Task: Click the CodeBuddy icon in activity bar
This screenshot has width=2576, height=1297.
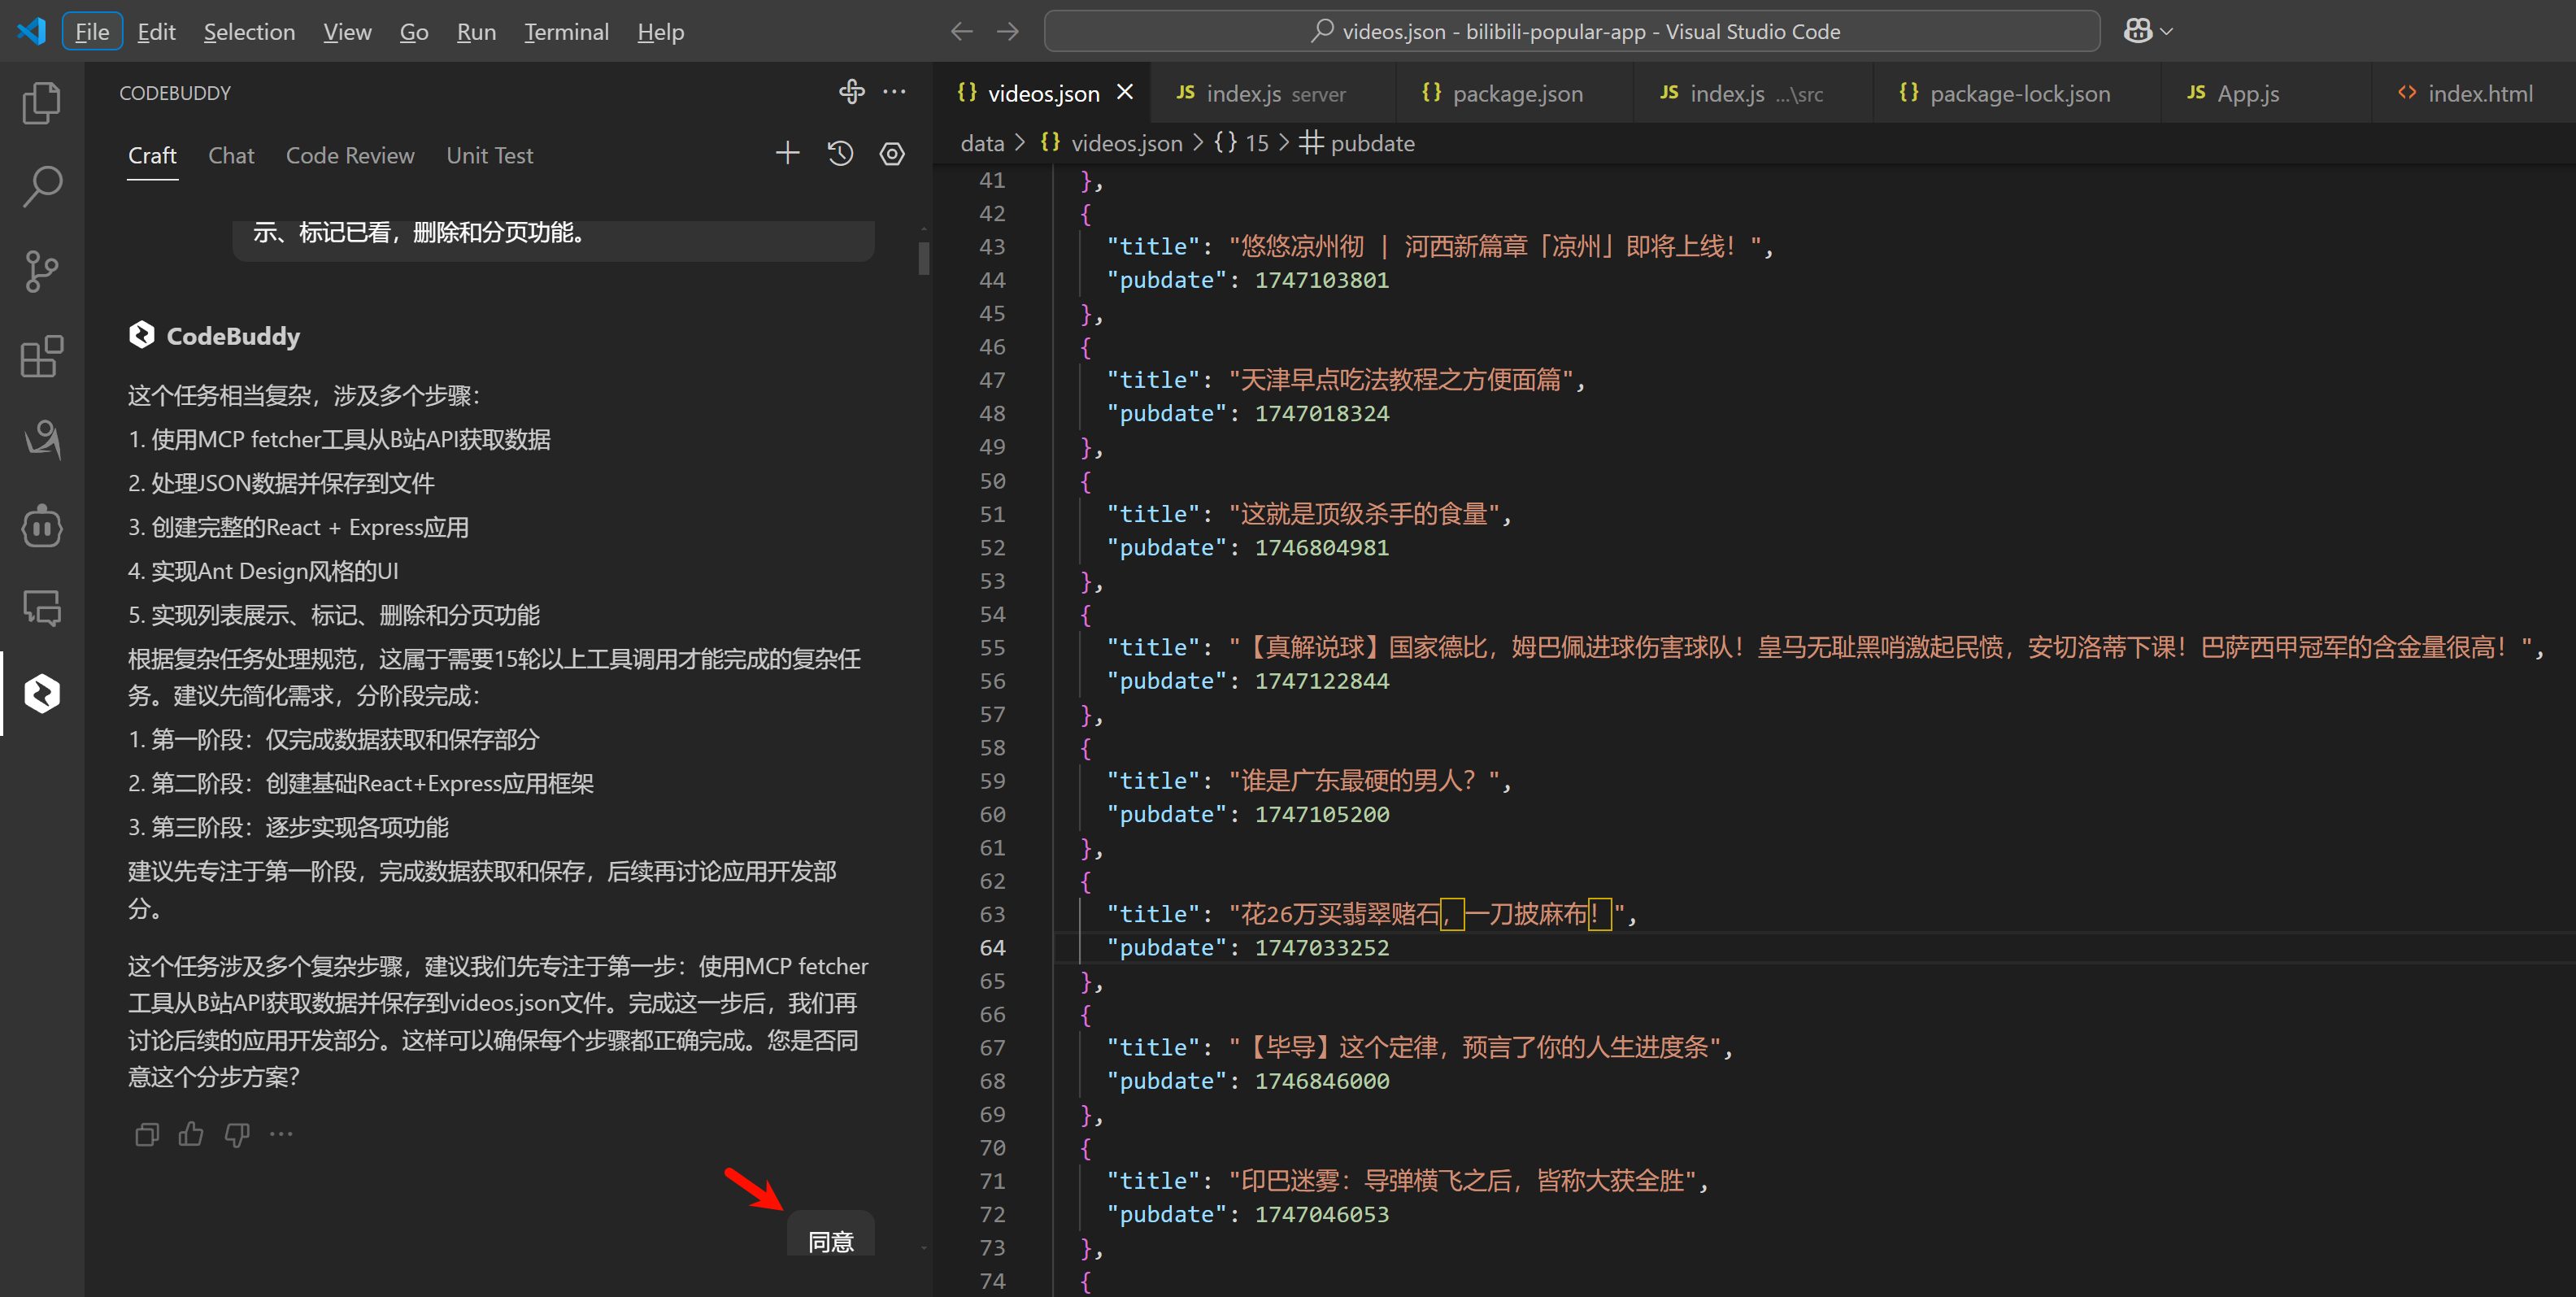Action: pyautogui.click(x=41, y=693)
